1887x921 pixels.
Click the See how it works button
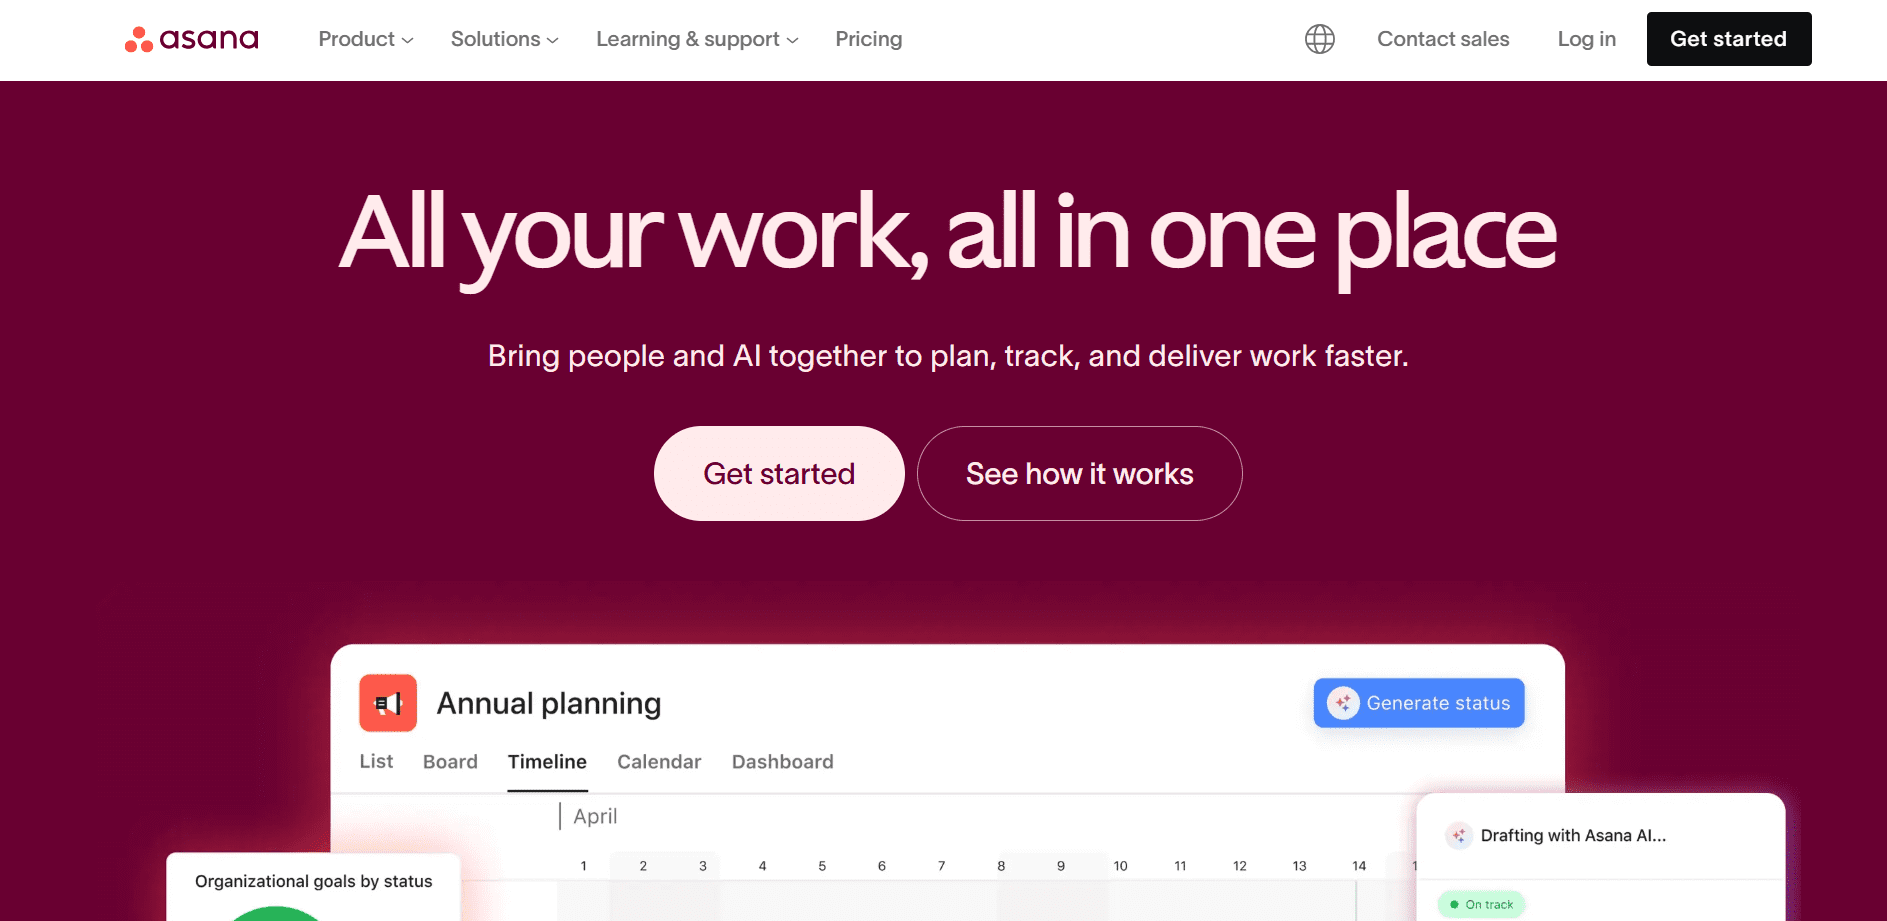coord(1079,473)
